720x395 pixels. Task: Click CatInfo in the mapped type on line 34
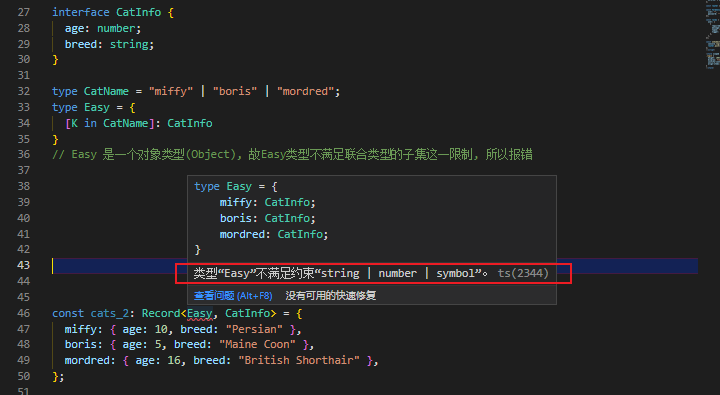pyautogui.click(x=190, y=123)
